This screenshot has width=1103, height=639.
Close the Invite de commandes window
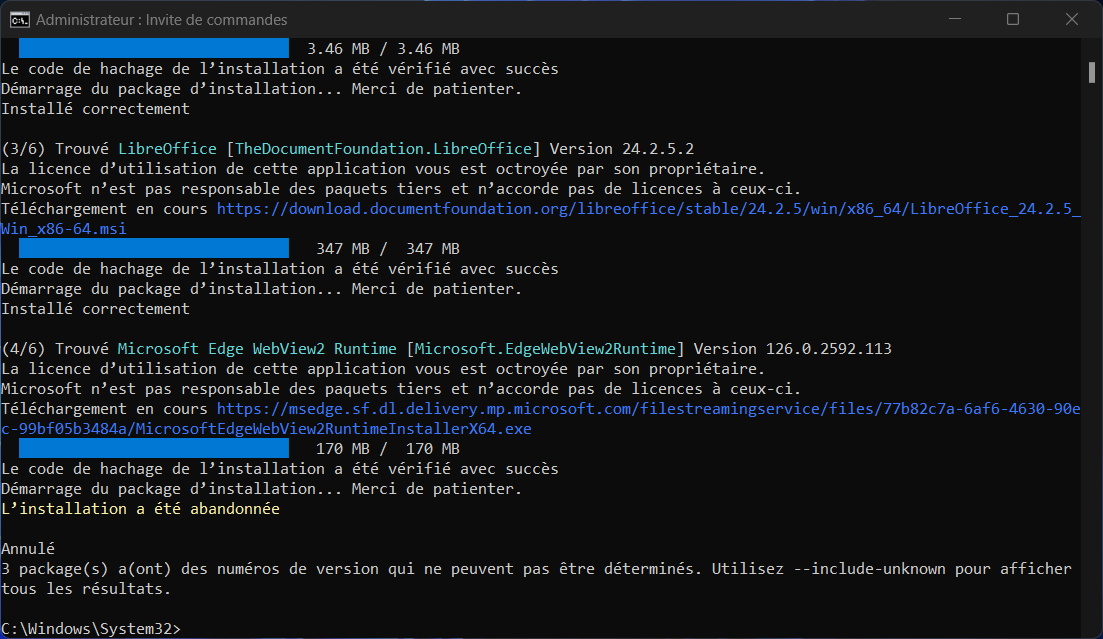click(x=1071, y=19)
